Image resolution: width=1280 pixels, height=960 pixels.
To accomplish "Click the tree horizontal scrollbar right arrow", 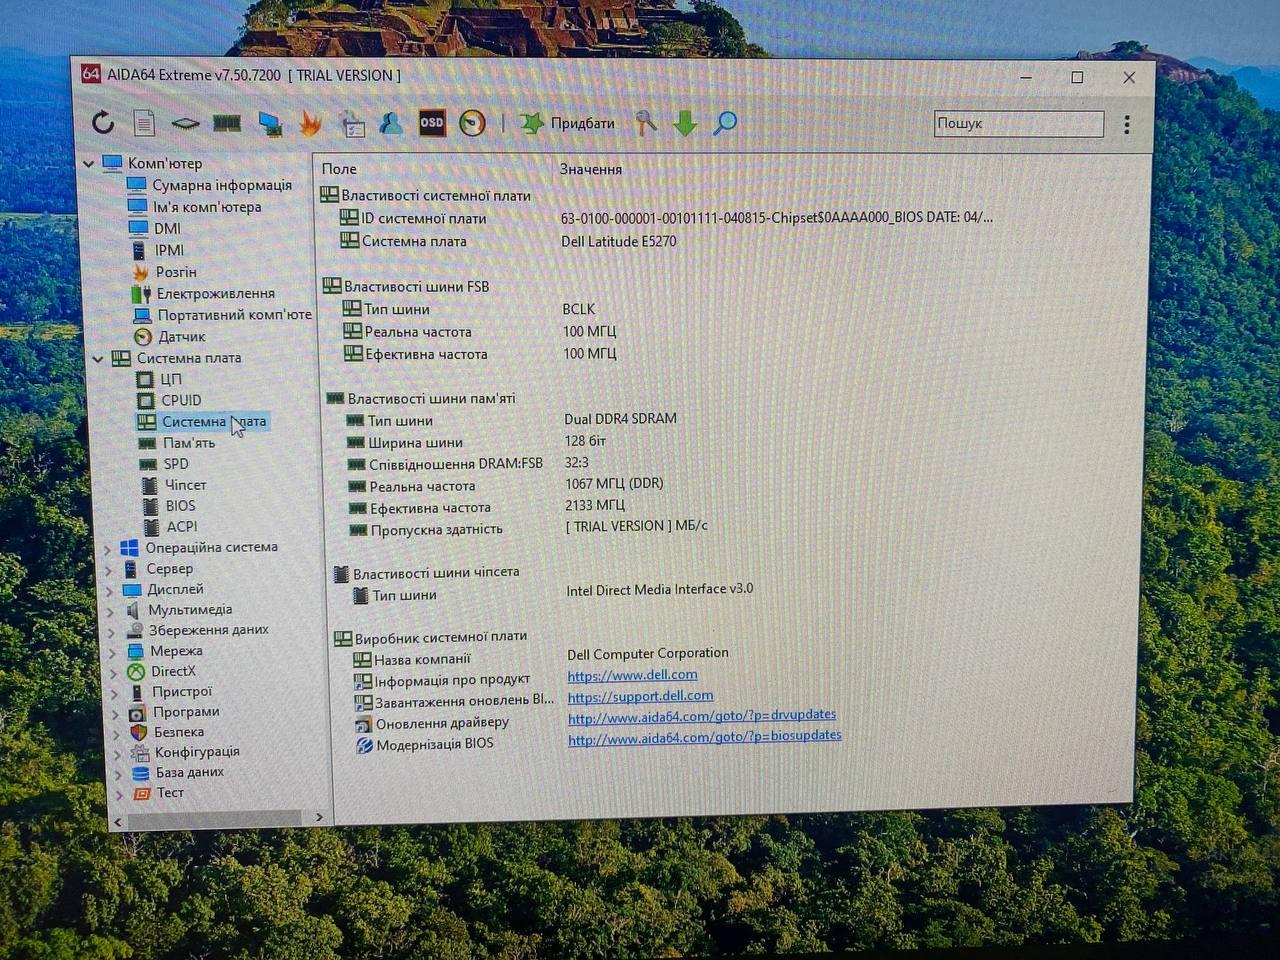I will (319, 817).
